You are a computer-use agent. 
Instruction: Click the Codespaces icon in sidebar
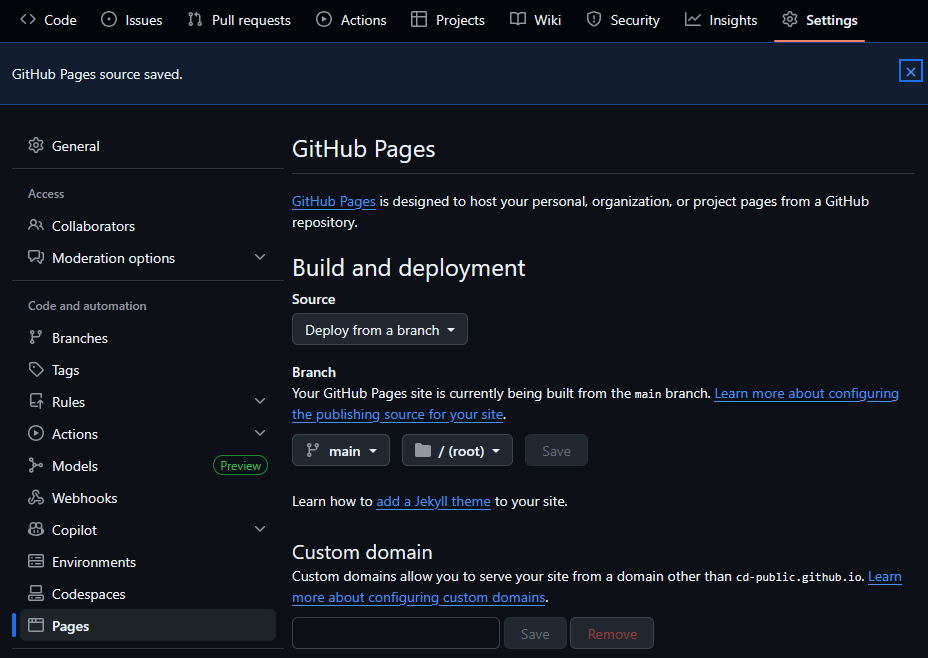point(36,594)
